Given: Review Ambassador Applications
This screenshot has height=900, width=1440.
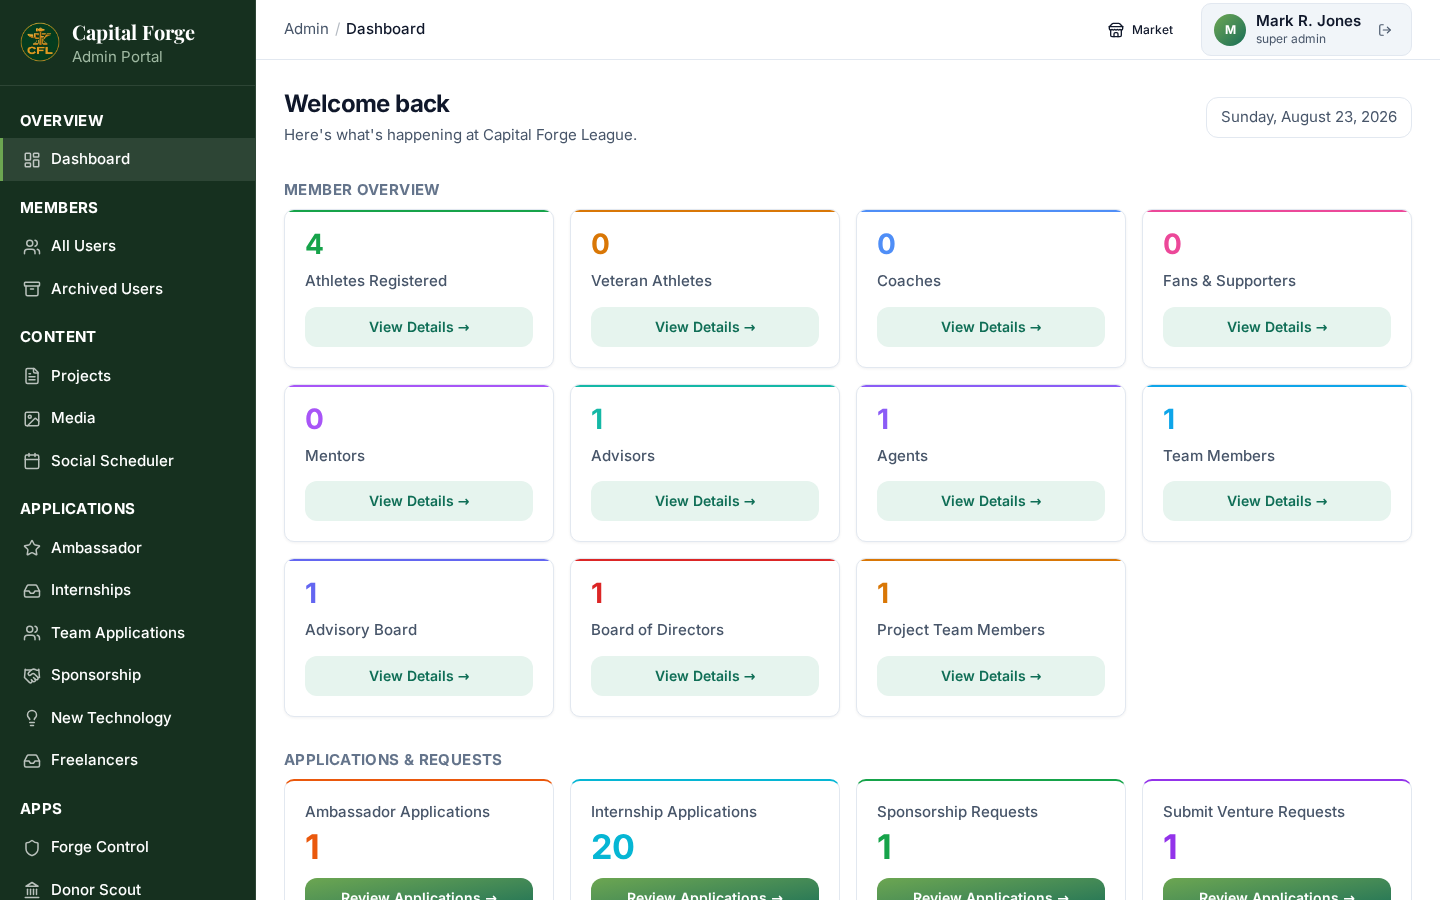Looking at the screenshot, I should coord(419,890).
